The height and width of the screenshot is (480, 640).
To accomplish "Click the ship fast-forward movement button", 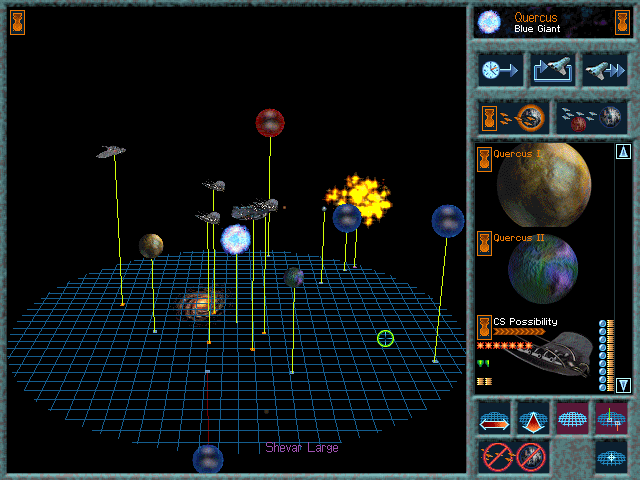I will pos(604,70).
